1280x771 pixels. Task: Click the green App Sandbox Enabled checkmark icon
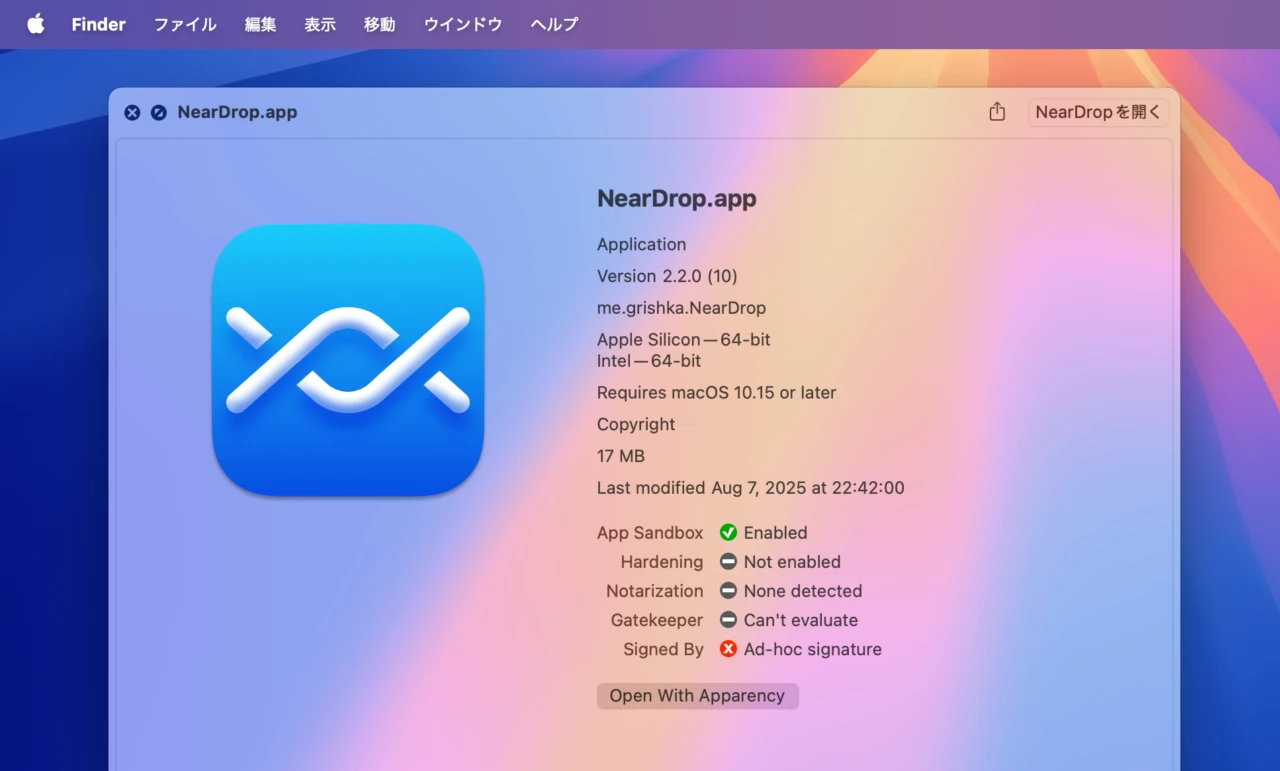tap(728, 532)
